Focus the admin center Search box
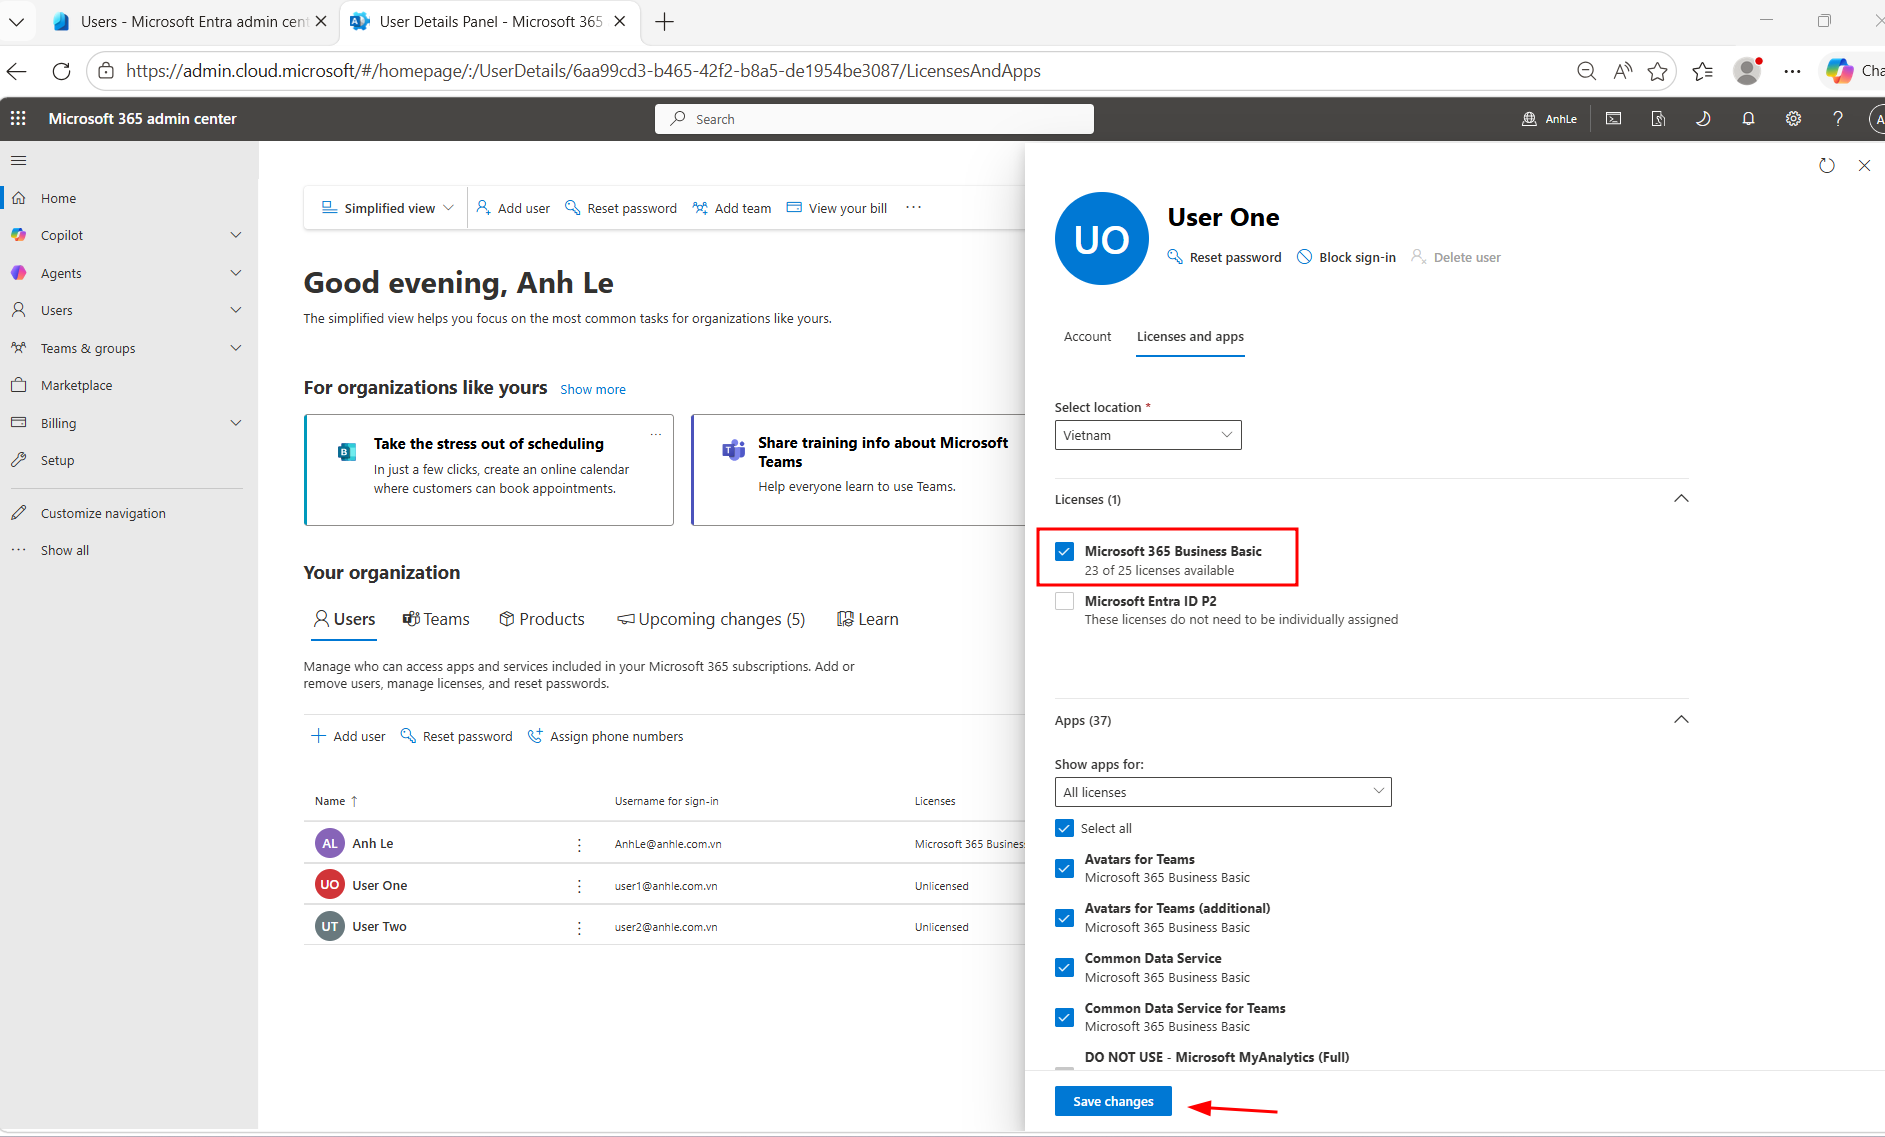1885x1137 pixels. 874,118
